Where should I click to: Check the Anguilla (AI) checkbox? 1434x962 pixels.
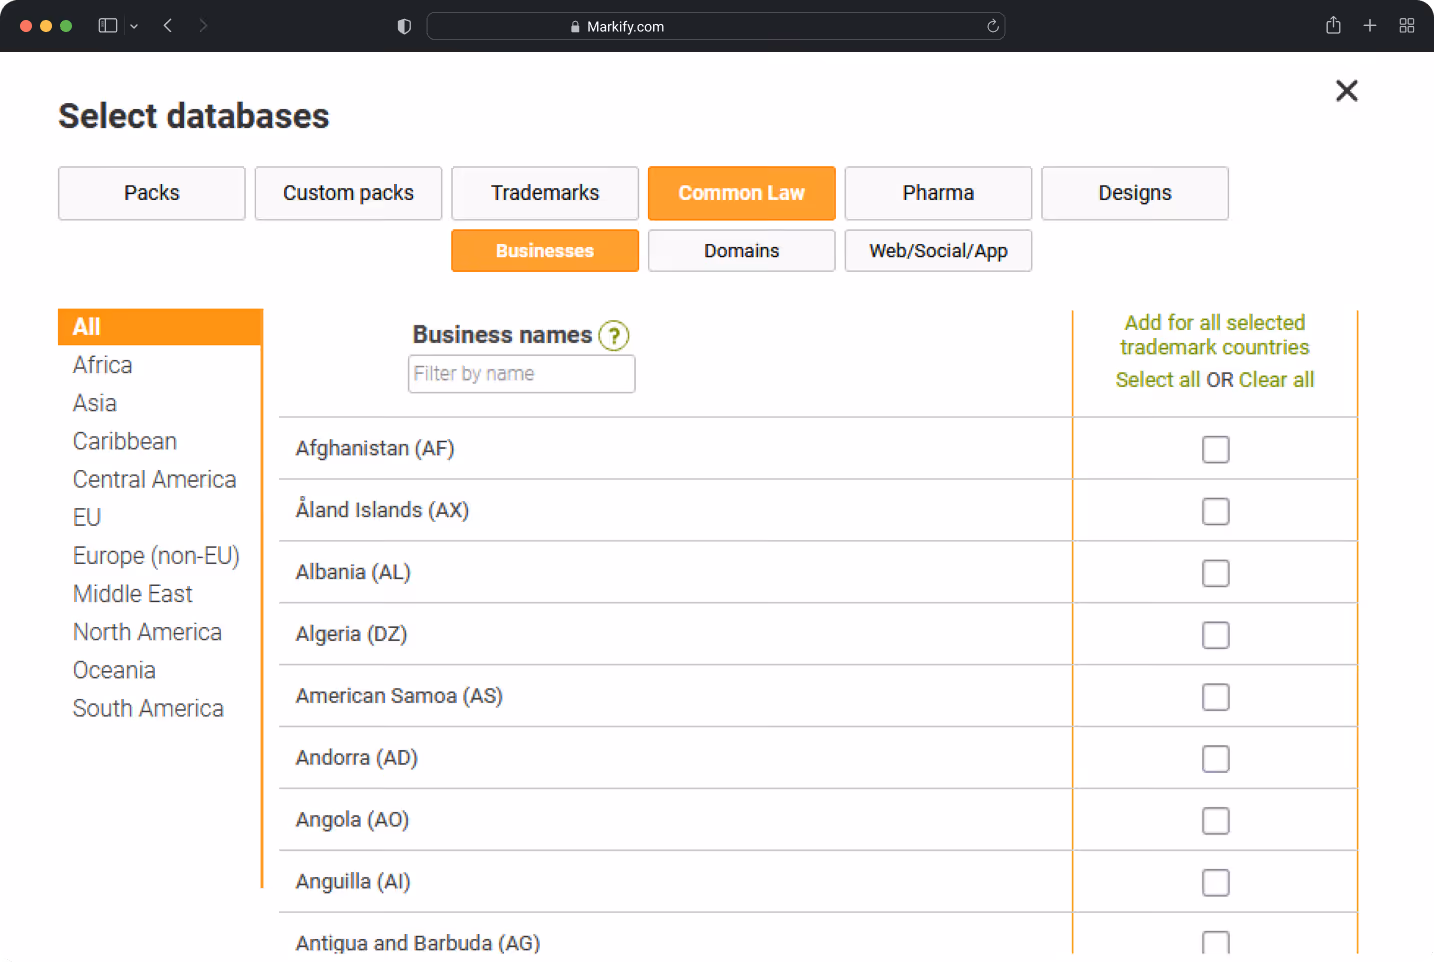click(x=1216, y=884)
